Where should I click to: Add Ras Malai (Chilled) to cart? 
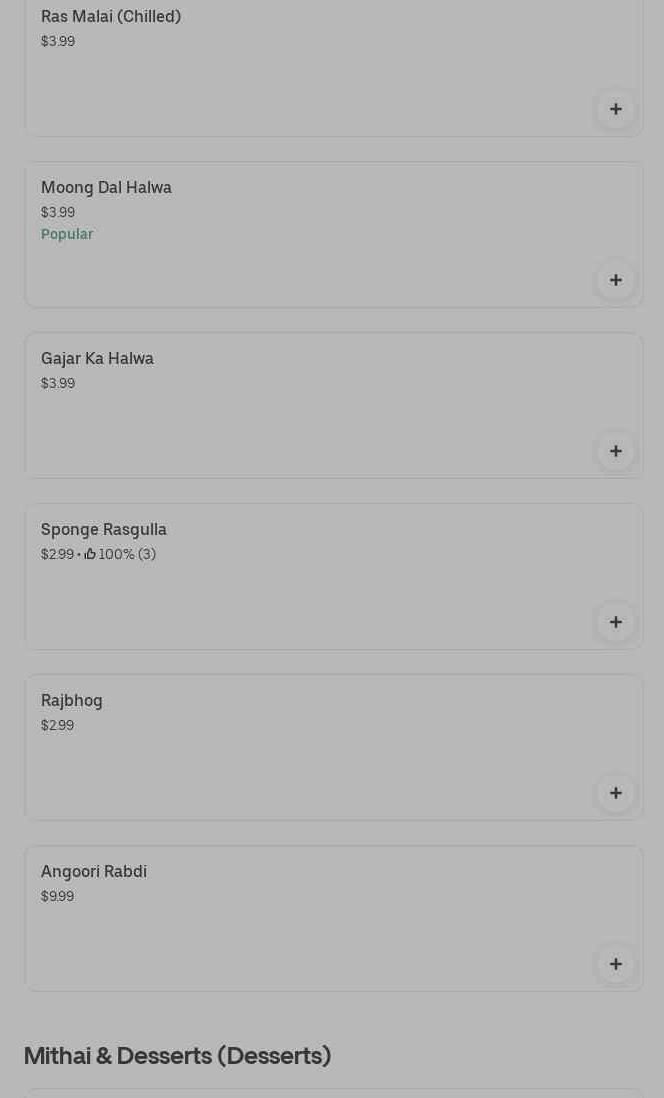tap(615, 109)
